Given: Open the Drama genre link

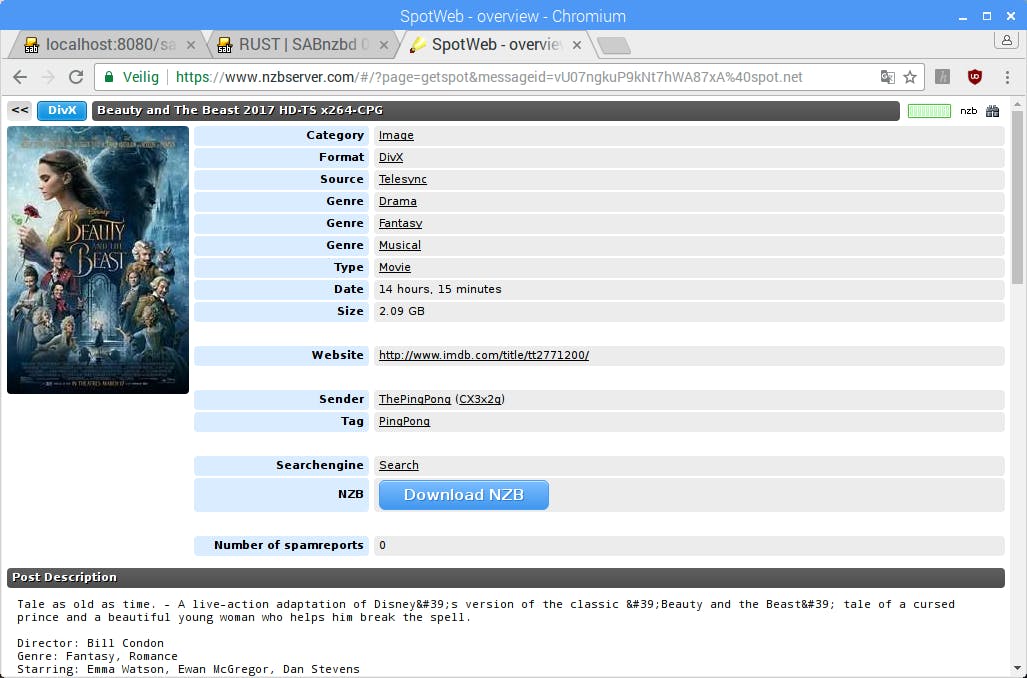Looking at the screenshot, I should [x=398, y=201].
